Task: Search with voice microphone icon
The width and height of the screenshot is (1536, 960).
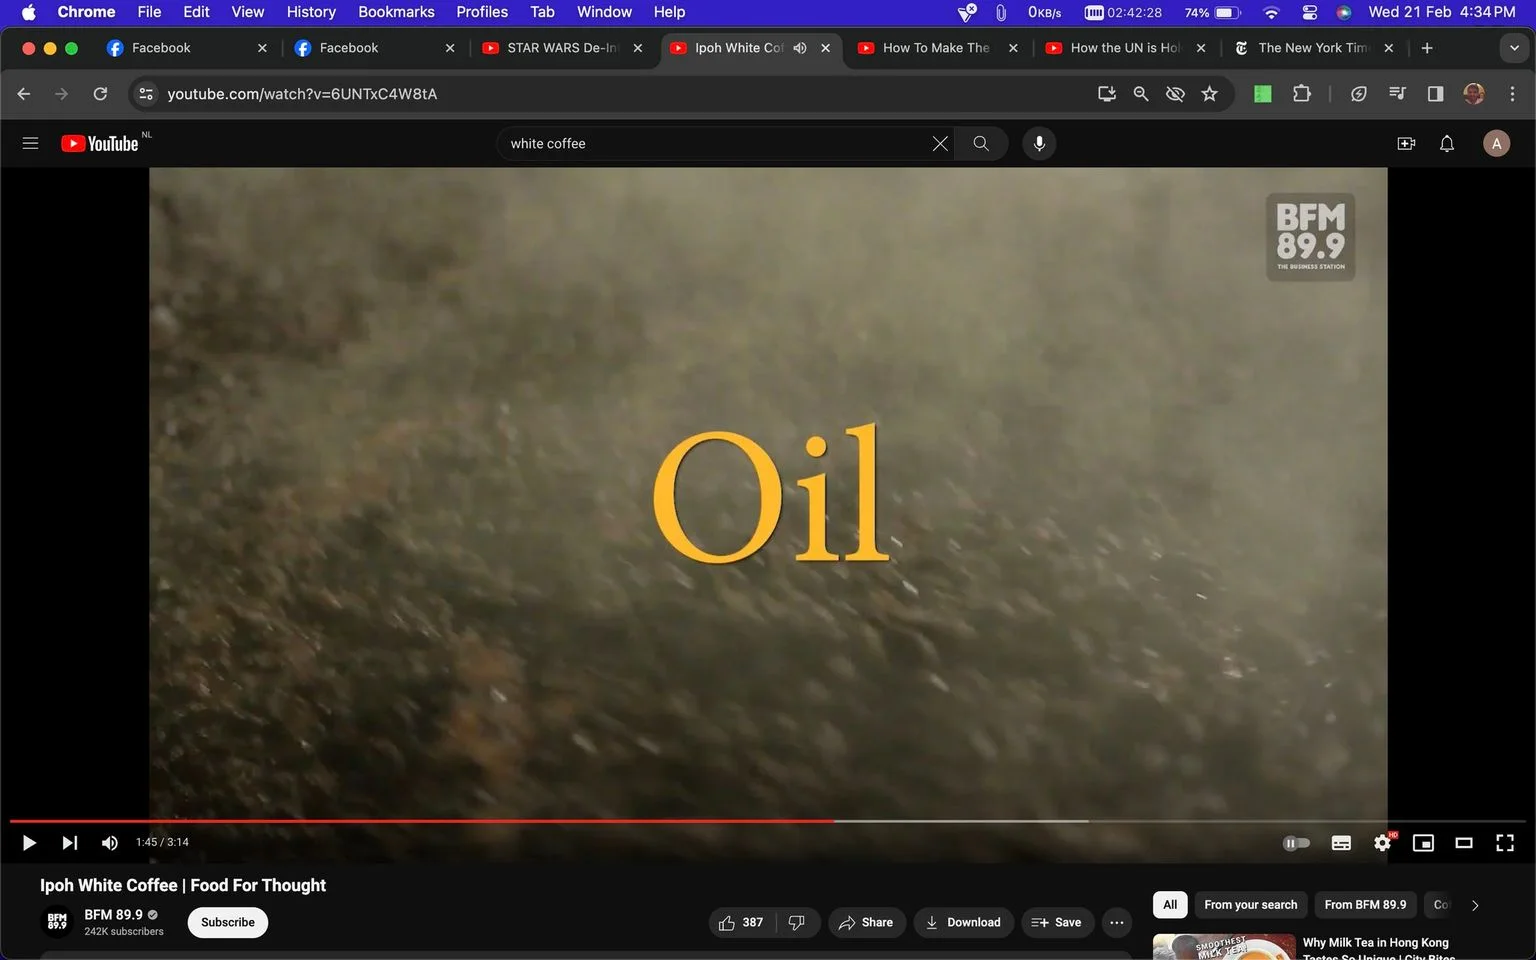Action: click(x=1039, y=144)
